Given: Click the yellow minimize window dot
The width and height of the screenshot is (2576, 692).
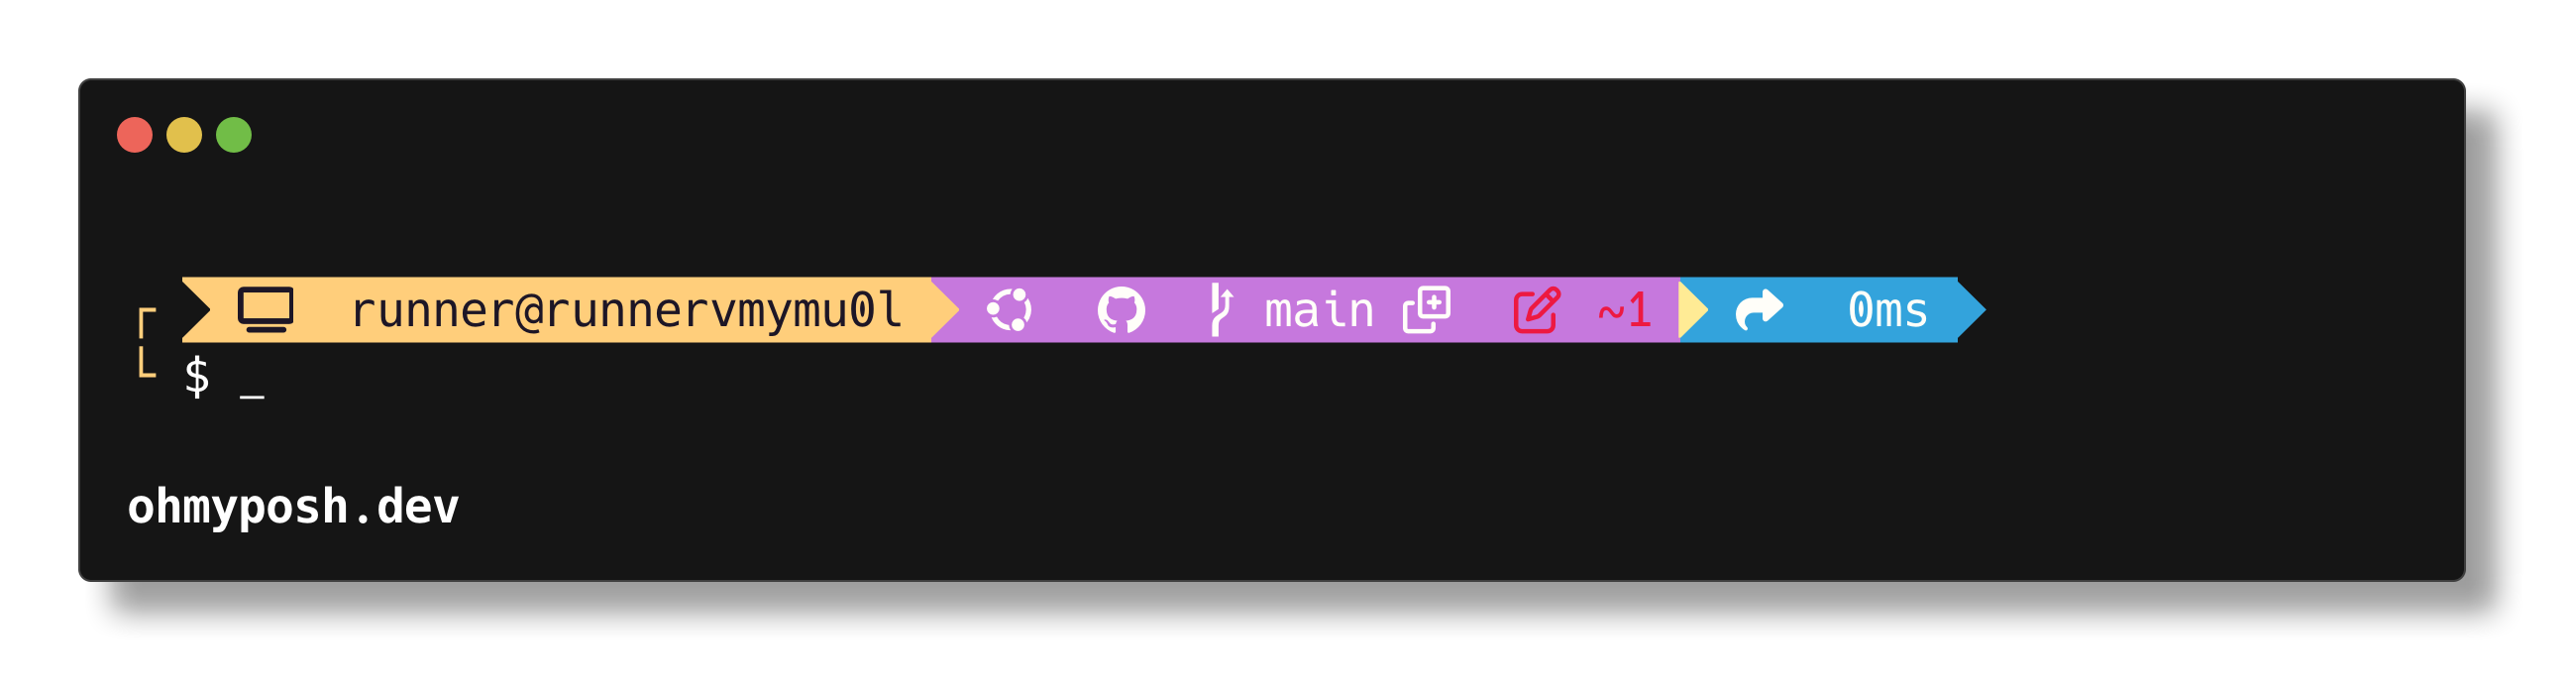Looking at the screenshot, I should 184,135.
